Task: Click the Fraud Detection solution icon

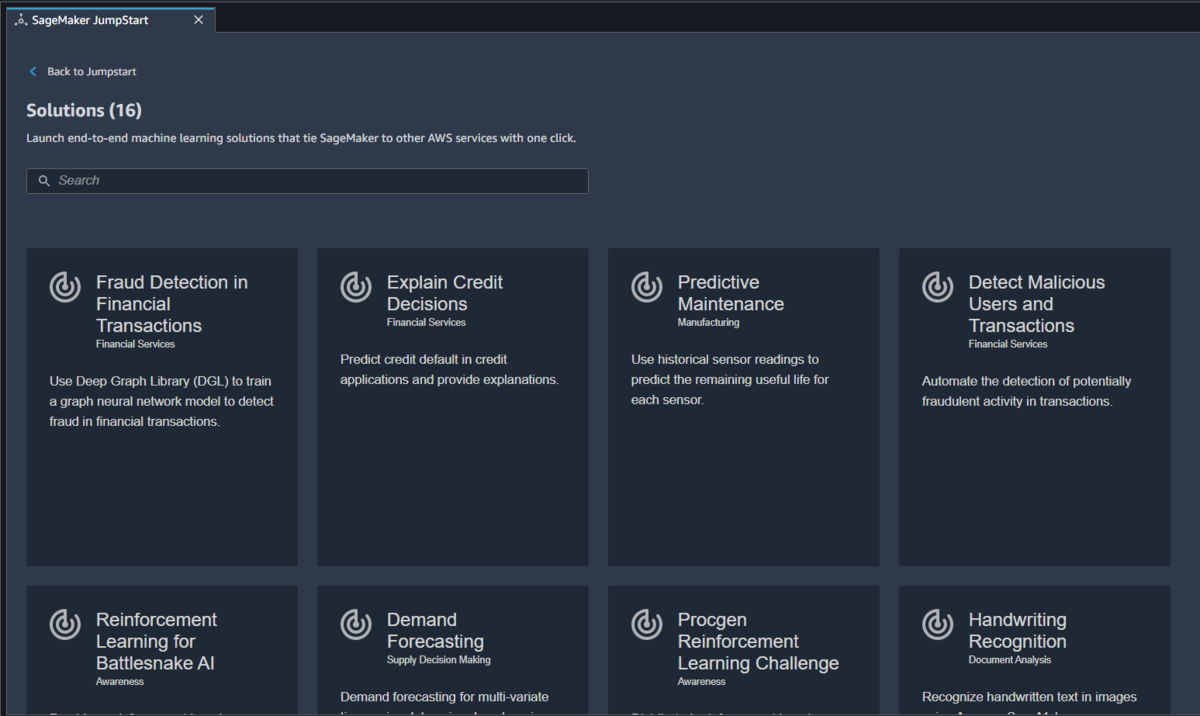Action: (x=65, y=287)
